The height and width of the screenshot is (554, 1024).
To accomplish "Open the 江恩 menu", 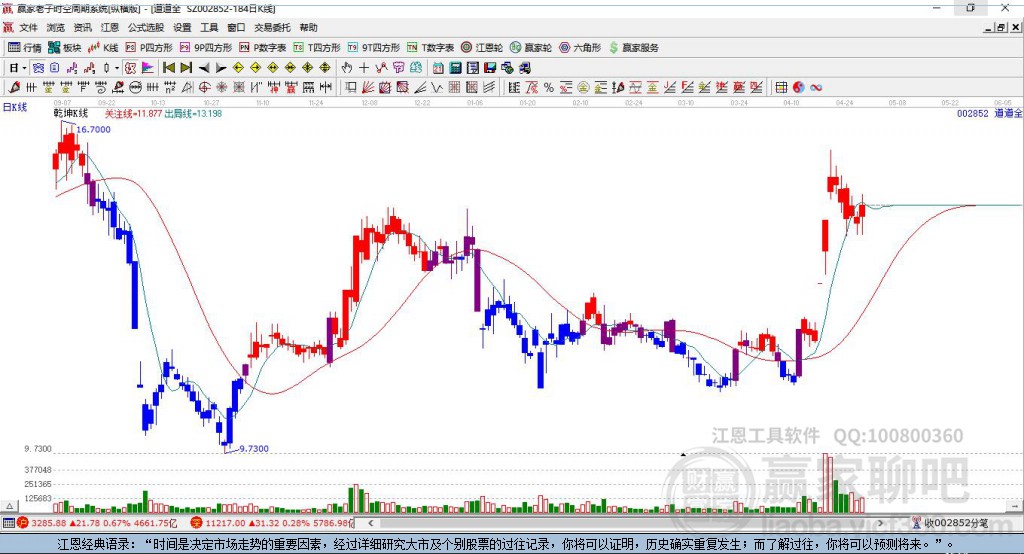I will (110, 27).
